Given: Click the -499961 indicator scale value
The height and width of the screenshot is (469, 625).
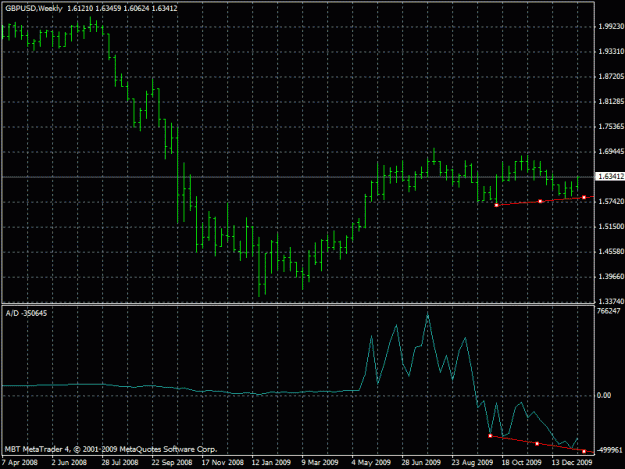Looking at the screenshot, I should click(x=609, y=450).
